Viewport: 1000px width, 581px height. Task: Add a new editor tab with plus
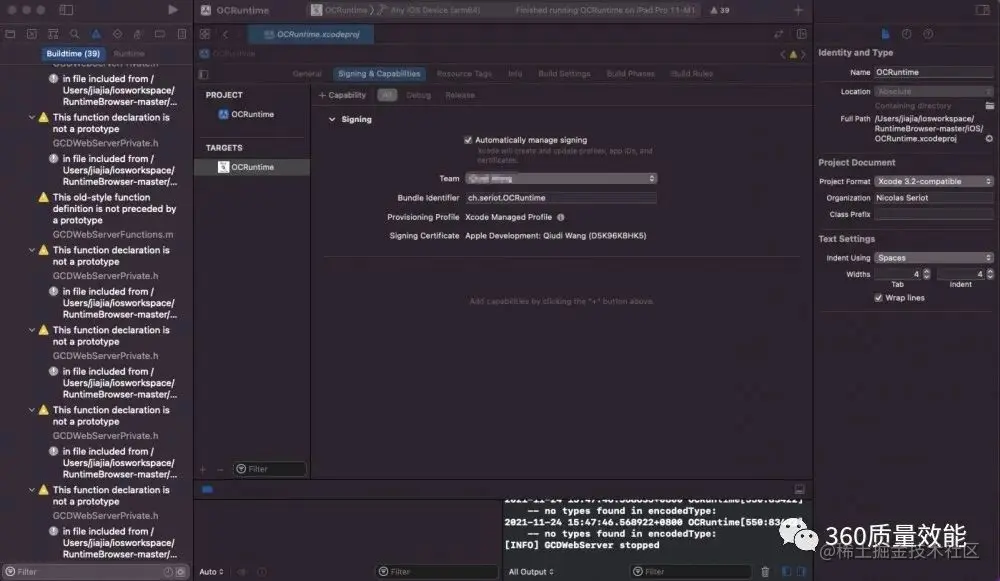pyautogui.click(x=798, y=10)
